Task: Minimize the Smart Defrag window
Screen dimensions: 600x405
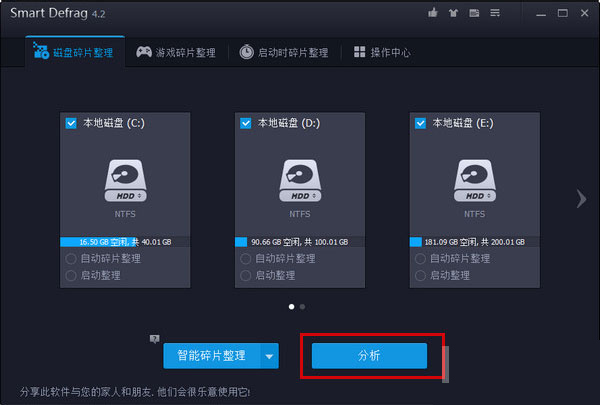Action: click(541, 13)
